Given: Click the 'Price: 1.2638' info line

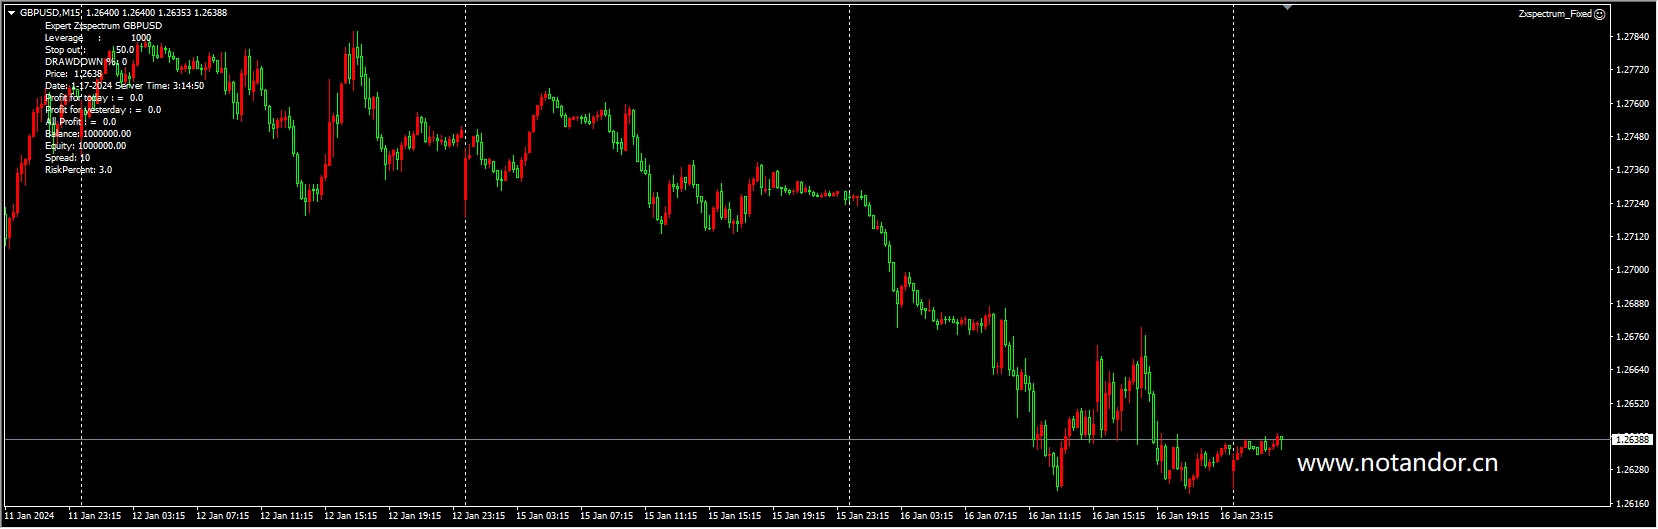Looking at the screenshot, I should click(73, 74).
